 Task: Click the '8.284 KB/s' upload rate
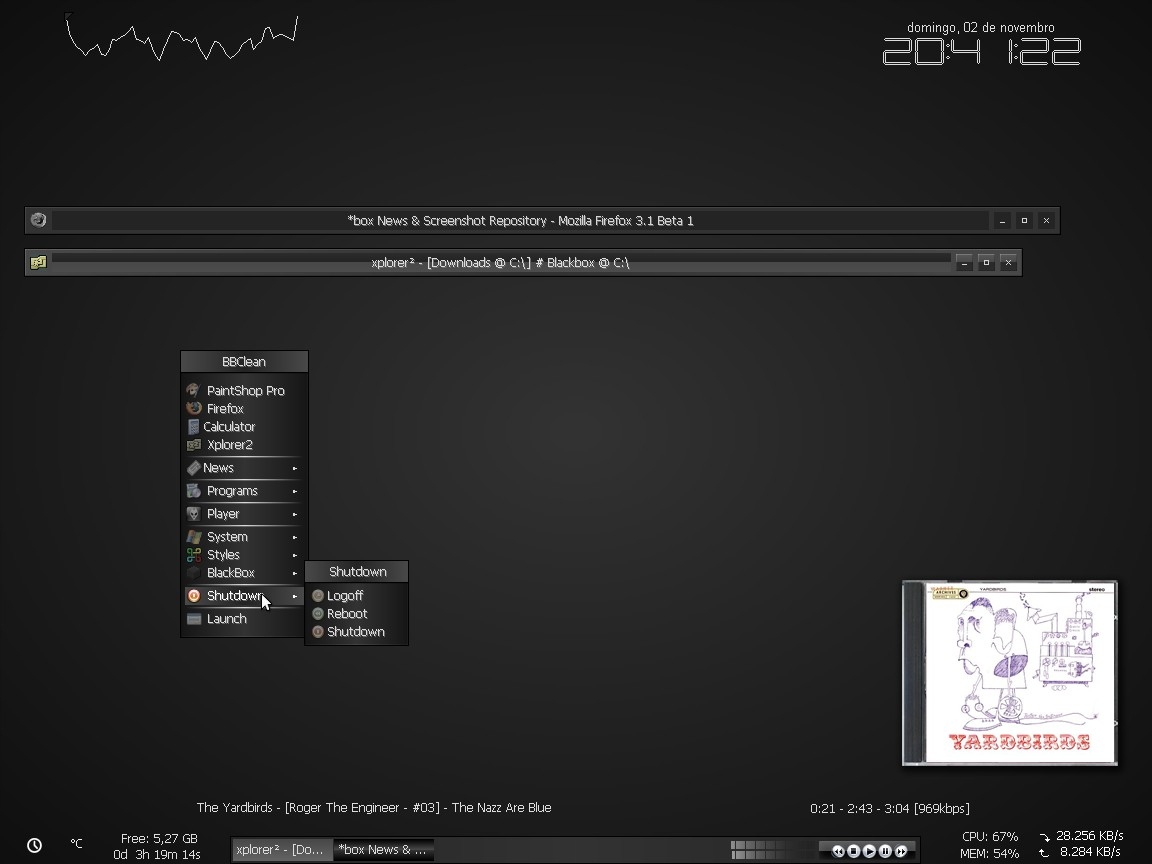point(1090,852)
